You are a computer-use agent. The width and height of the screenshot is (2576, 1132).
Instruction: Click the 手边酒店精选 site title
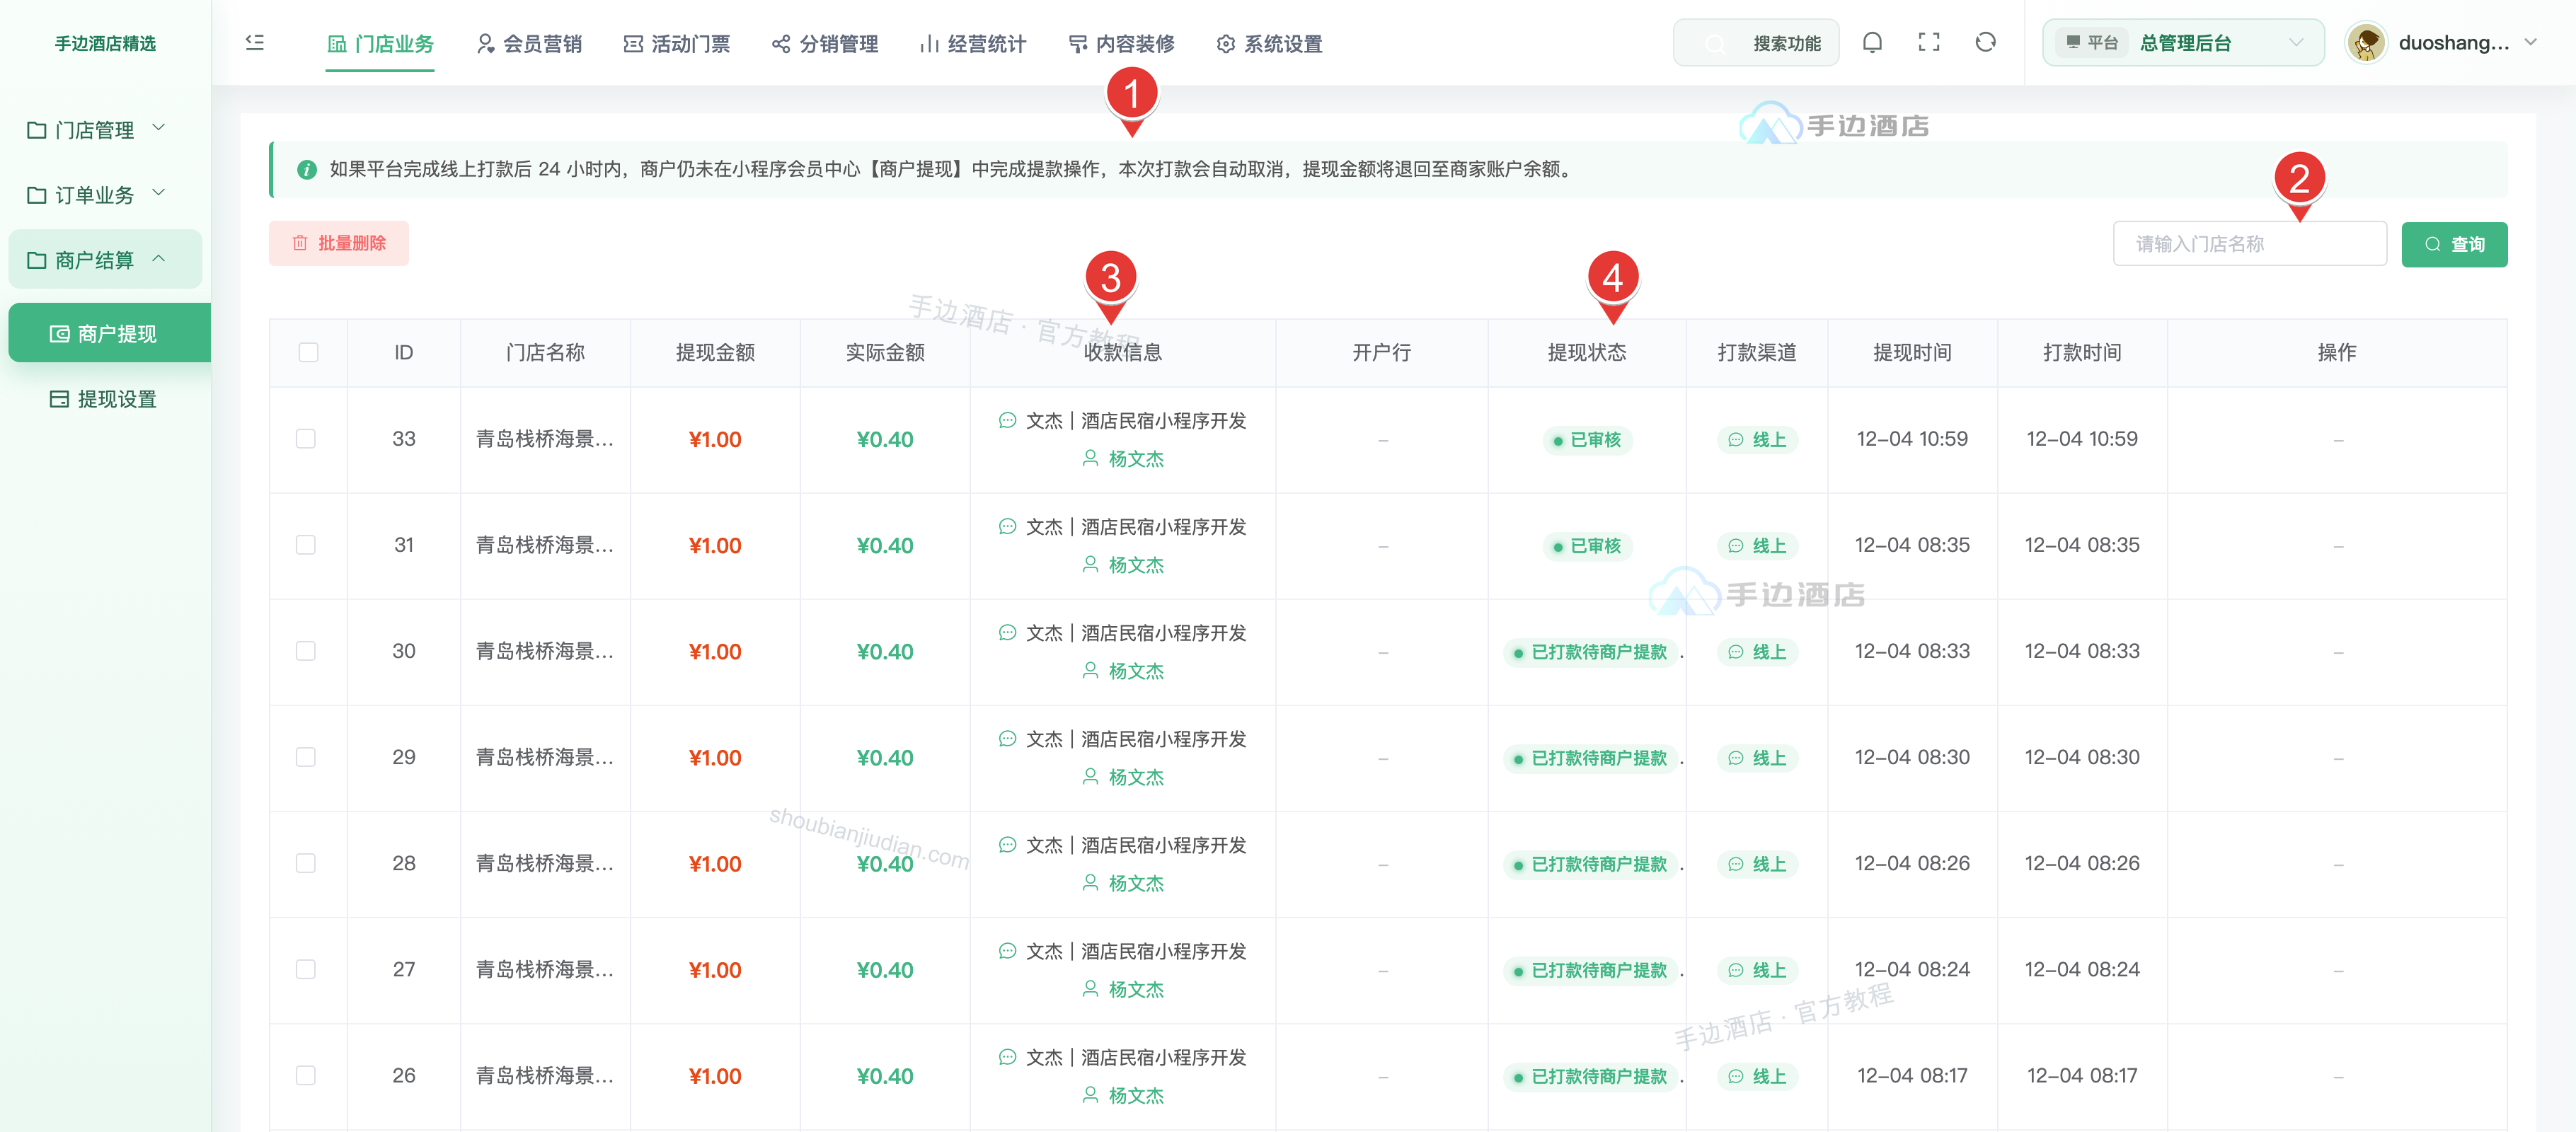105,43
